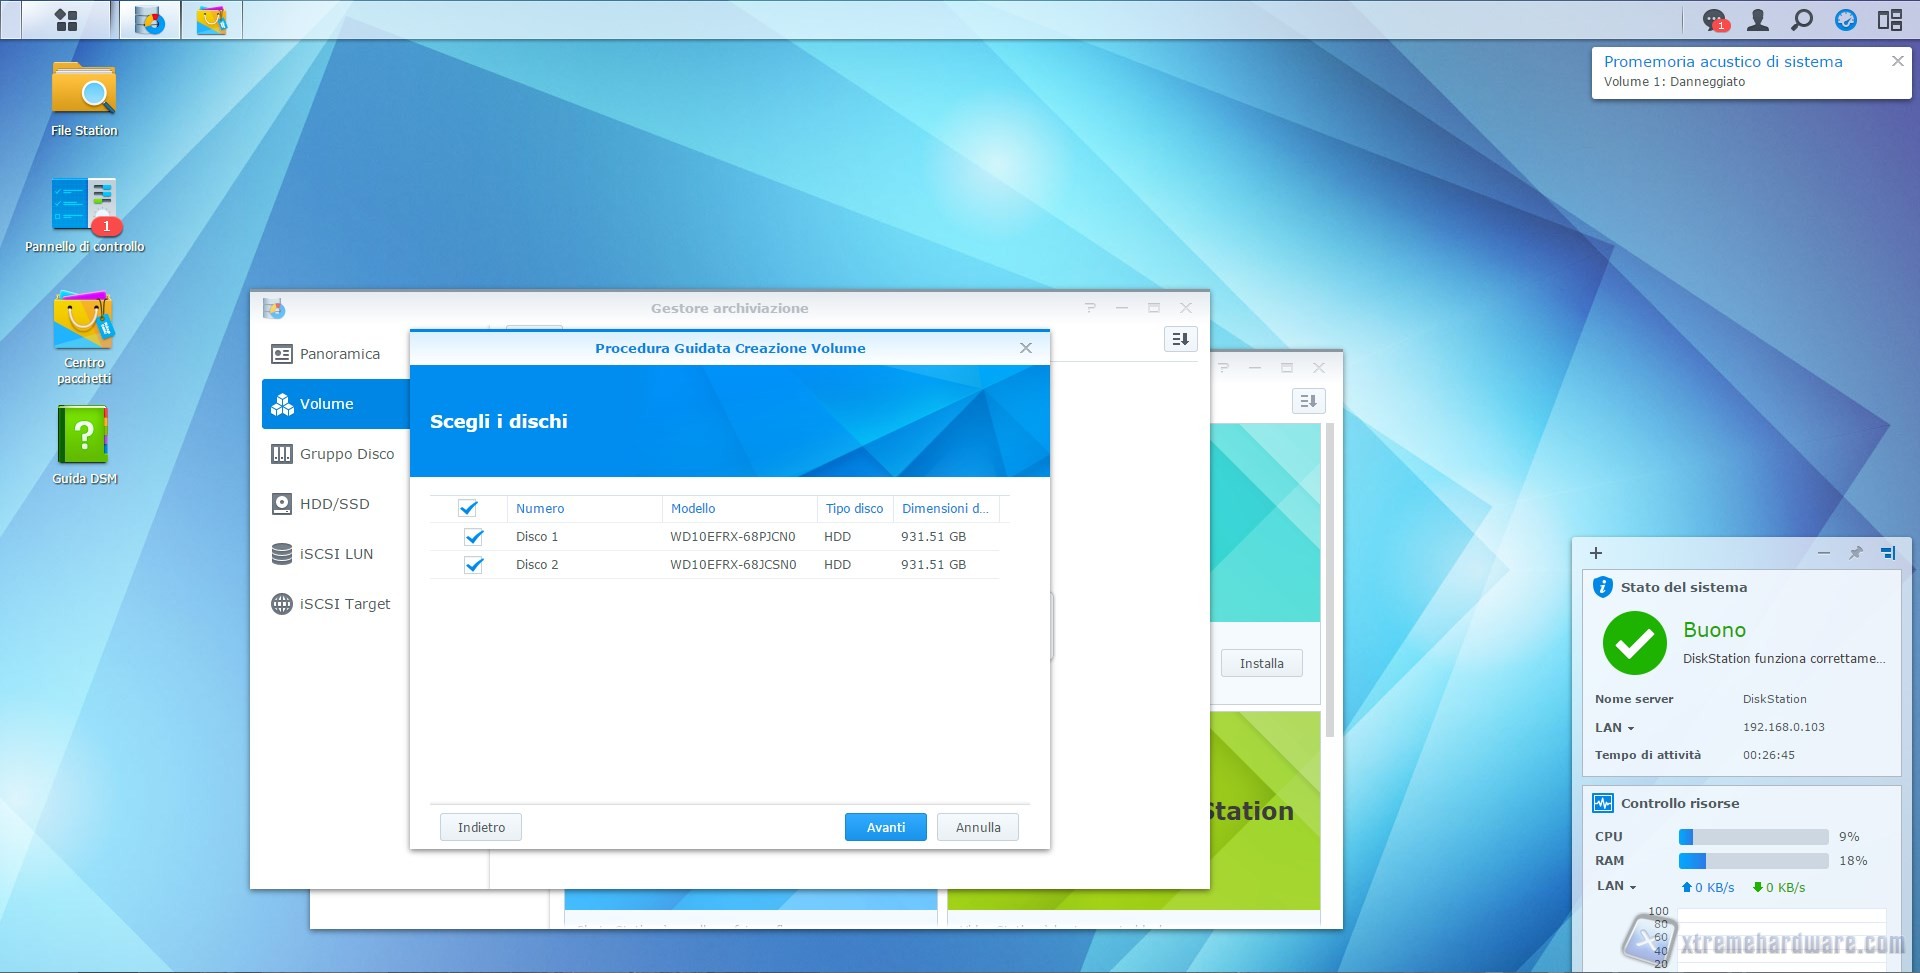Select the HDD/SSD sidebar item

334,504
